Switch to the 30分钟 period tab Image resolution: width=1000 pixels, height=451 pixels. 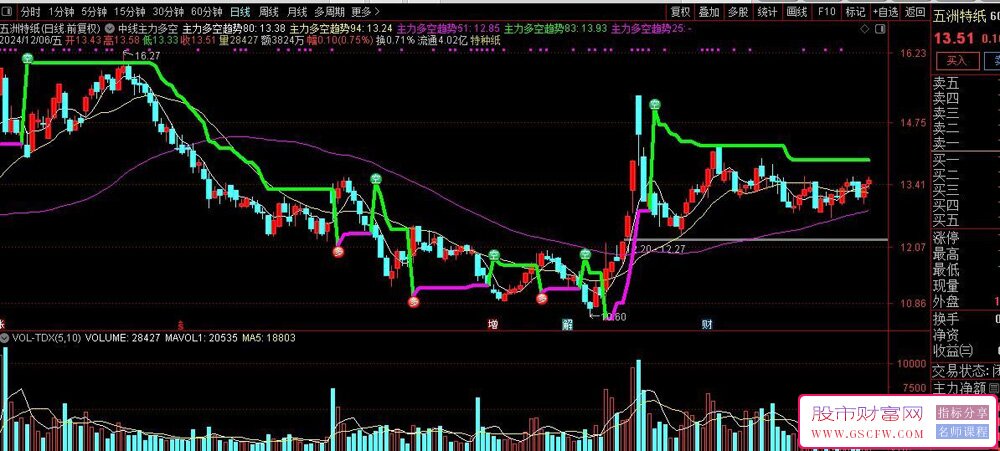pyautogui.click(x=168, y=11)
